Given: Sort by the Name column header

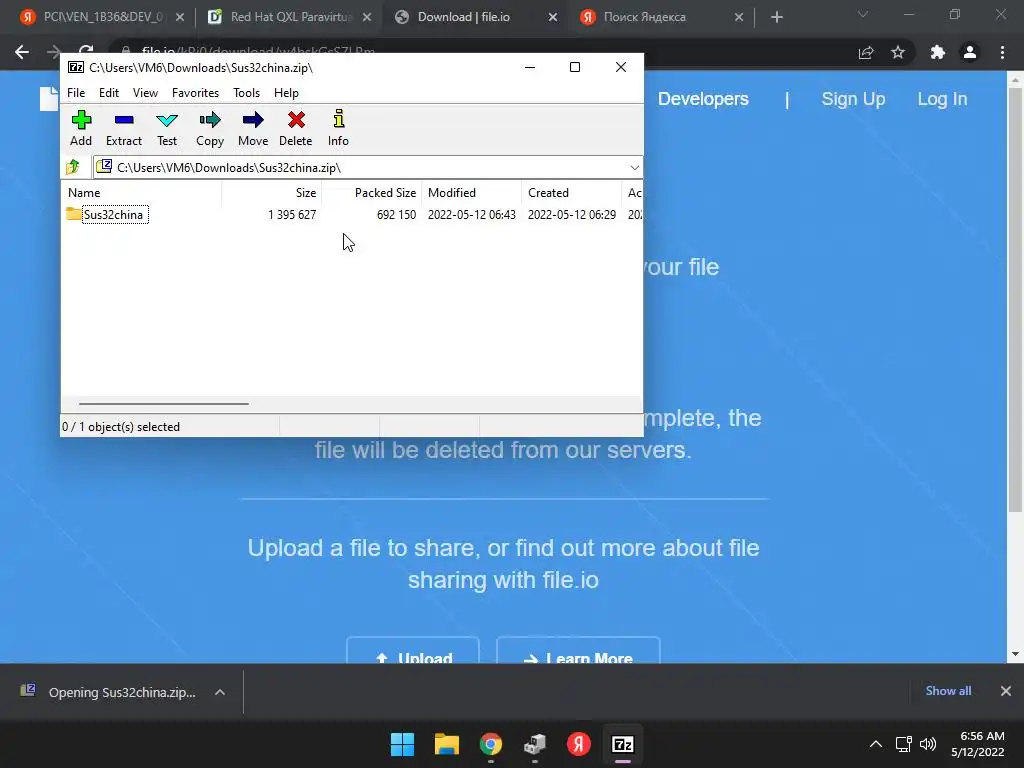Looking at the screenshot, I should (142, 193).
